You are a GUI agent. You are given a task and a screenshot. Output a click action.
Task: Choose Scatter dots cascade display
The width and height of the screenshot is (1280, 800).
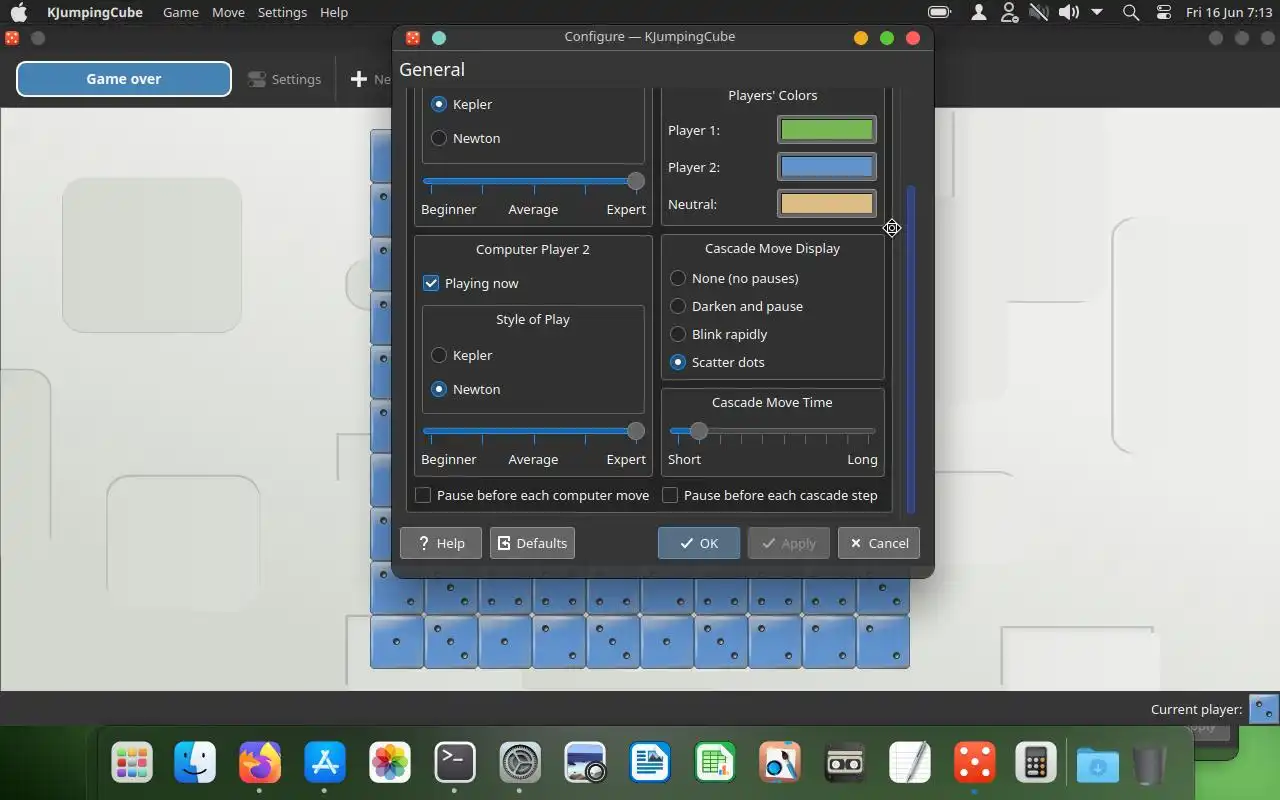click(678, 362)
